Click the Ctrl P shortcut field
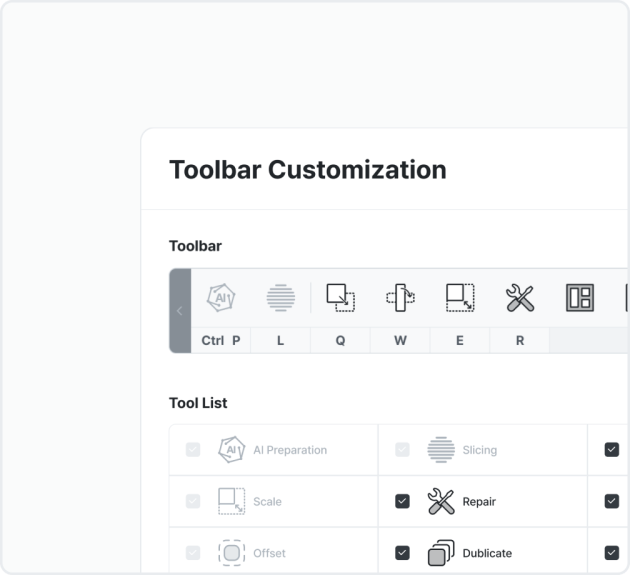 pos(221,340)
